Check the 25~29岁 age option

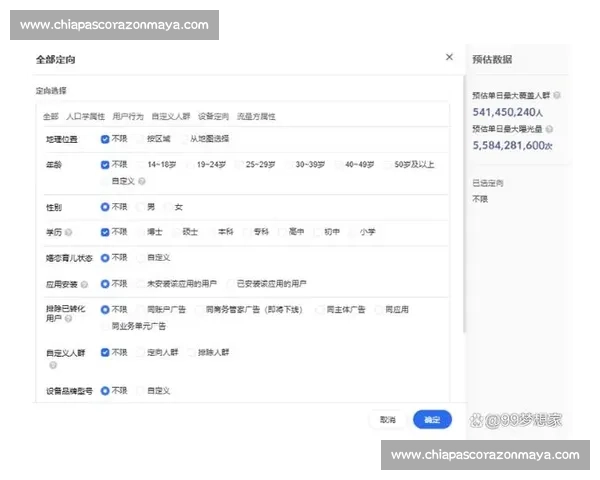[x=239, y=165]
